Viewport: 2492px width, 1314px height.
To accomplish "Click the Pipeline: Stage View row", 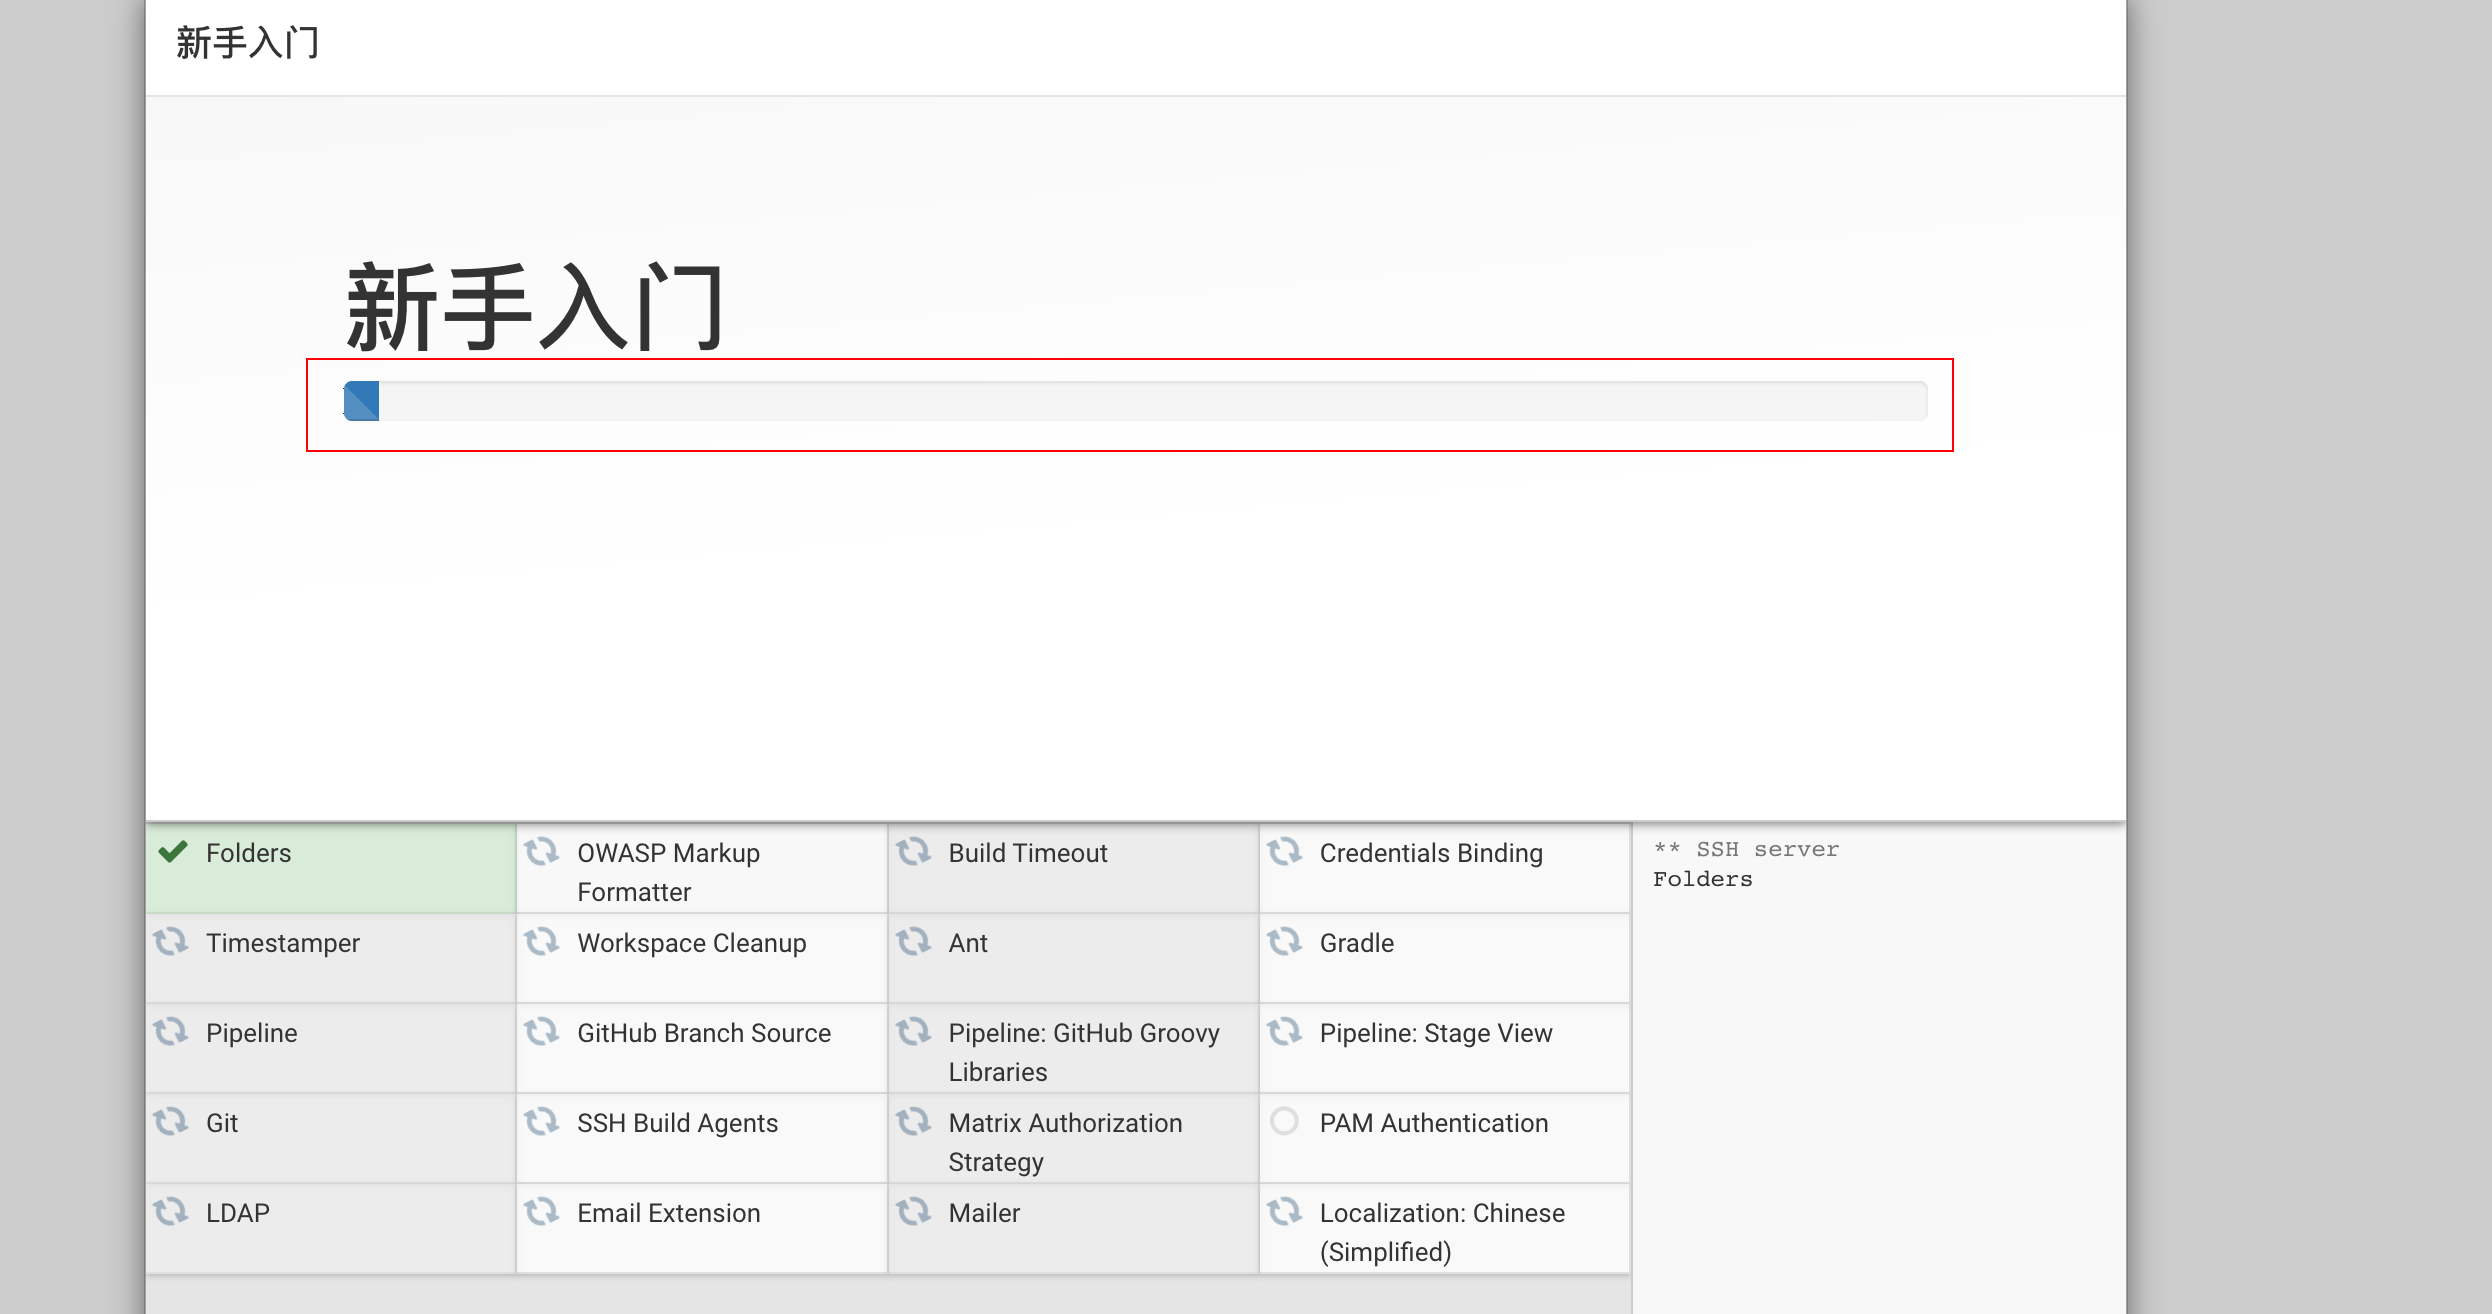I will pos(1435,1033).
